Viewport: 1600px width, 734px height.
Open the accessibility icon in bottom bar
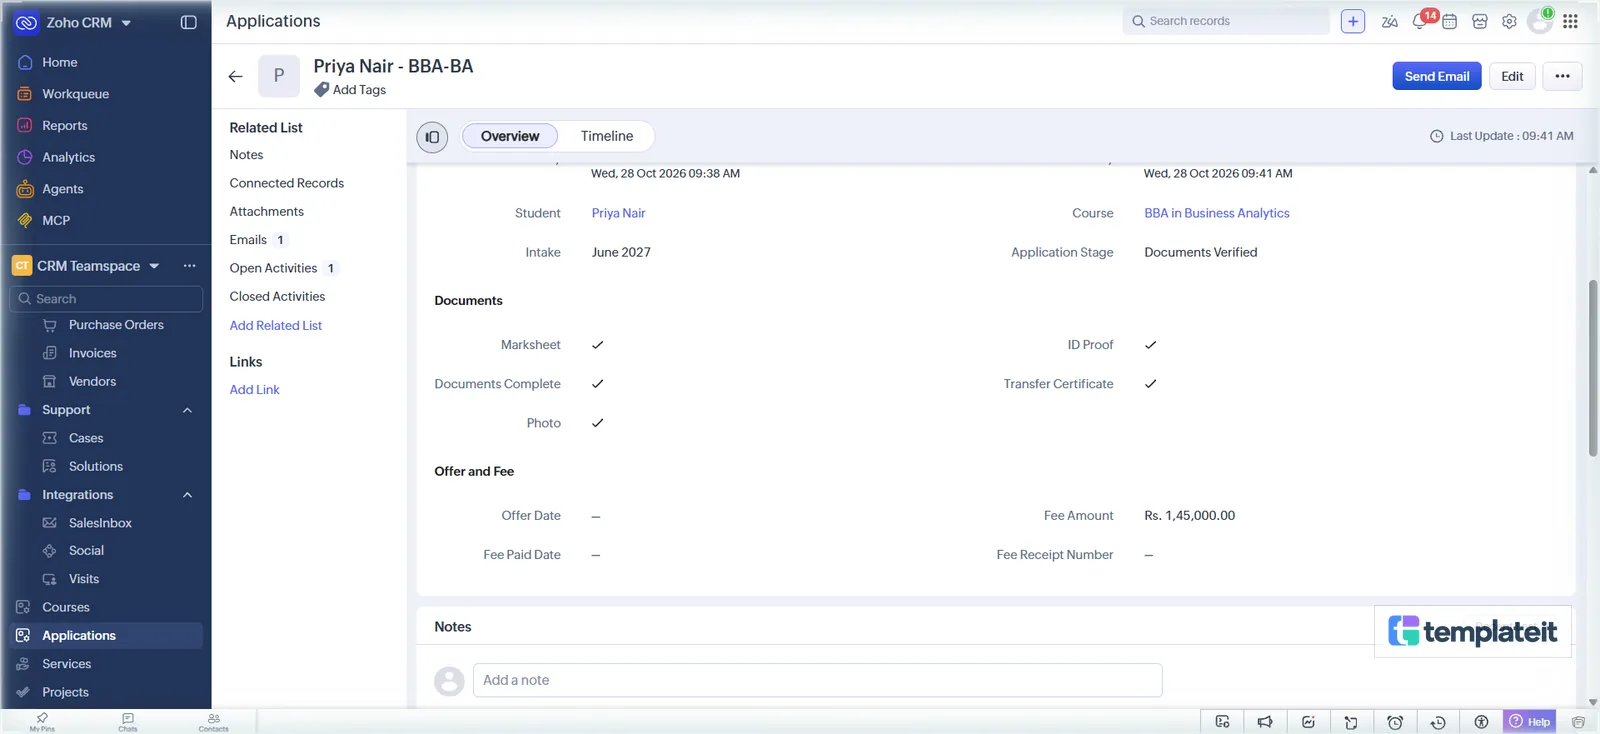click(1481, 722)
